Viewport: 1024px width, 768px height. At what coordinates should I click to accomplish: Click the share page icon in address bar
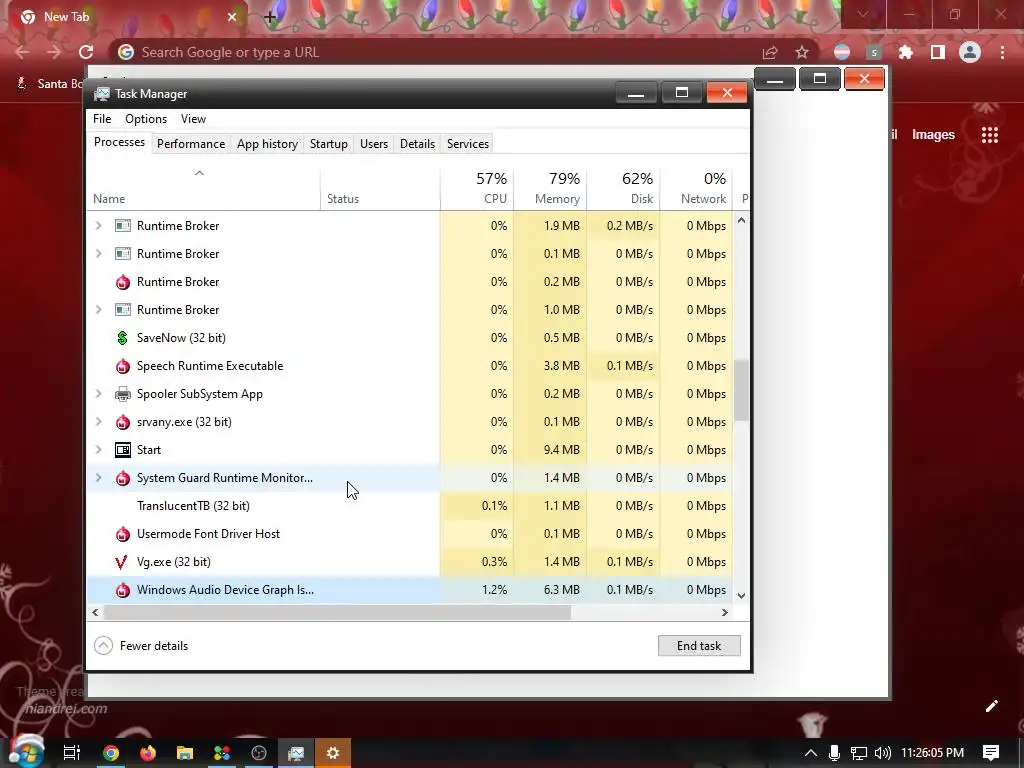coord(770,52)
